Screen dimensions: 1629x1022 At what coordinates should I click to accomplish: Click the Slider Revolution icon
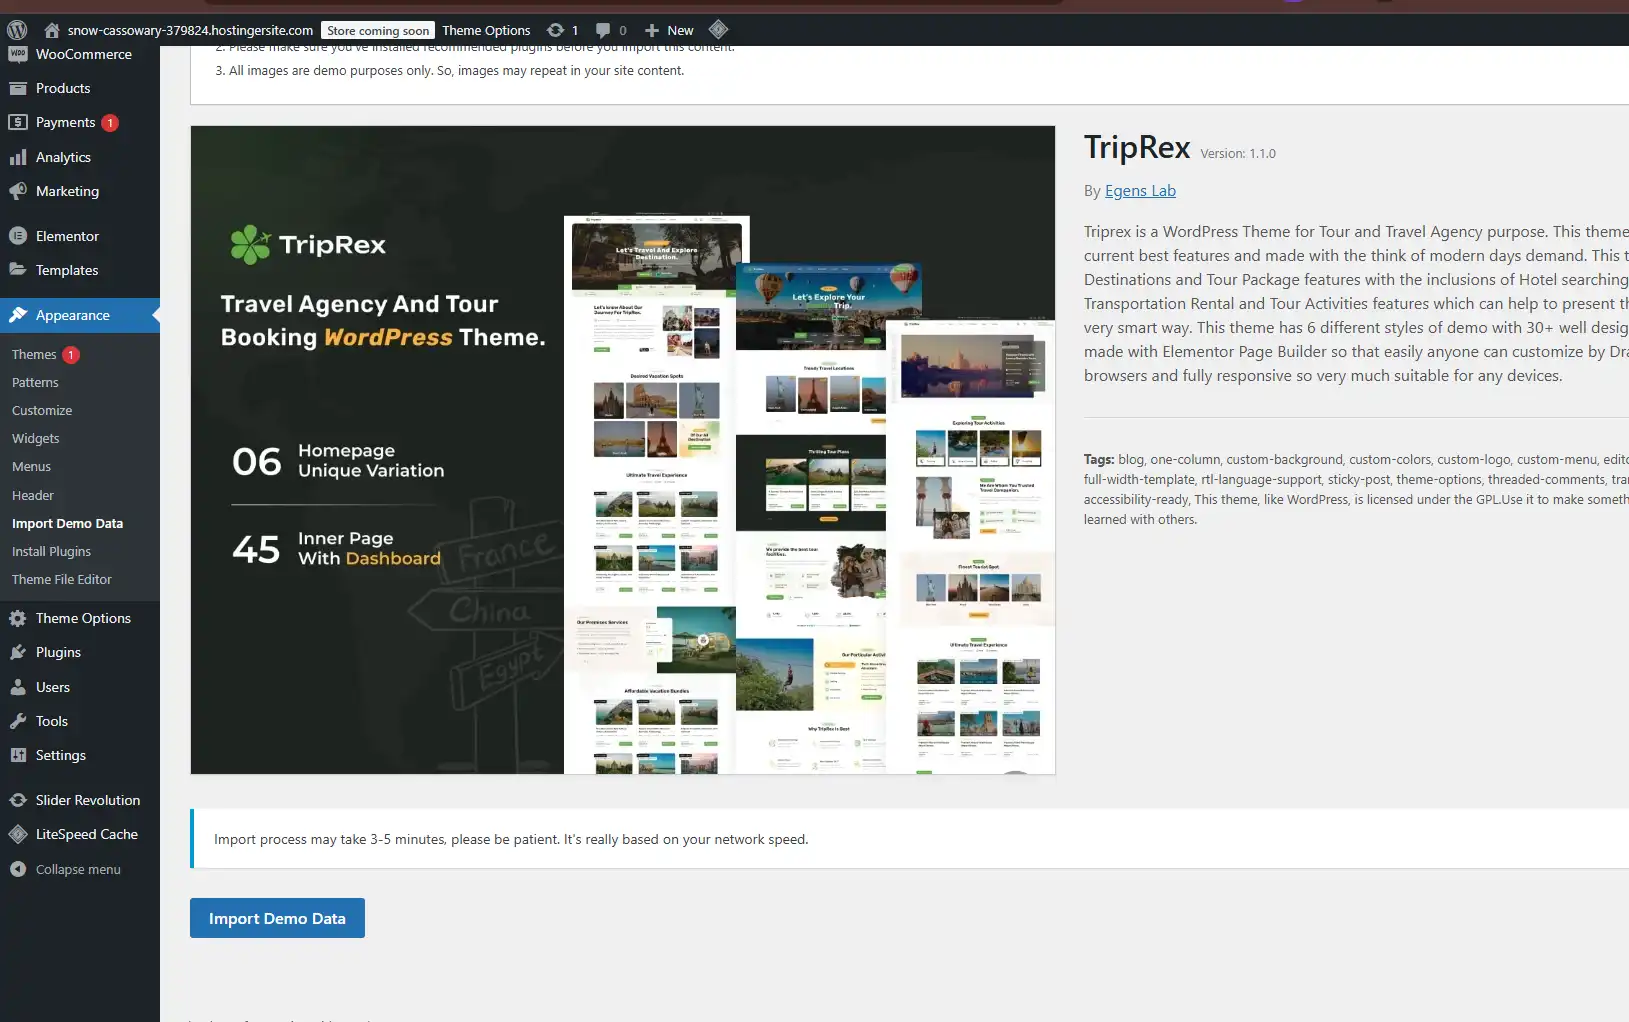[x=18, y=800]
